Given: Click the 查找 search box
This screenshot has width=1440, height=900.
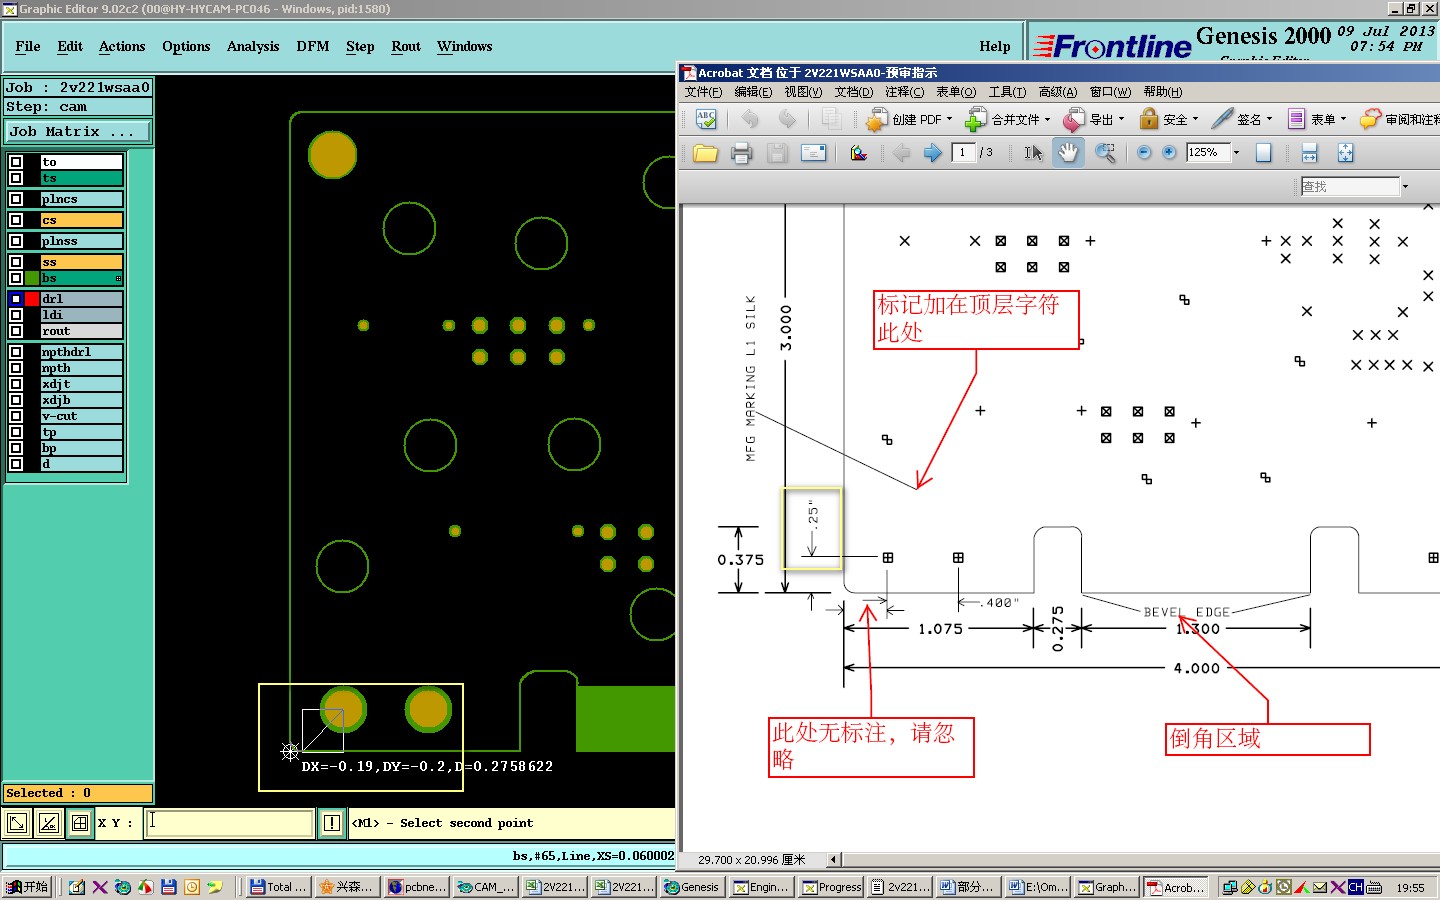Looking at the screenshot, I should point(1350,186).
